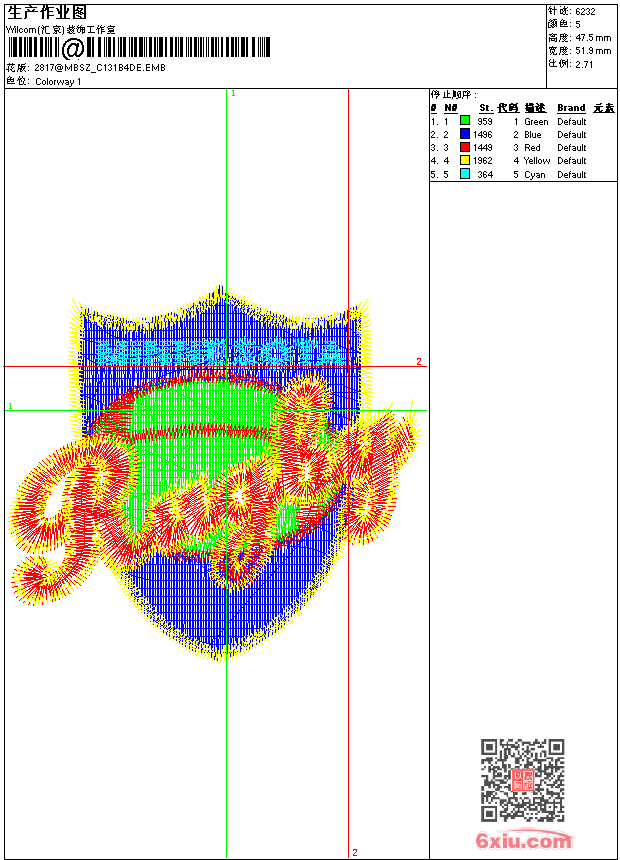
Task: Click the Brand column header
Action: (x=571, y=108)
